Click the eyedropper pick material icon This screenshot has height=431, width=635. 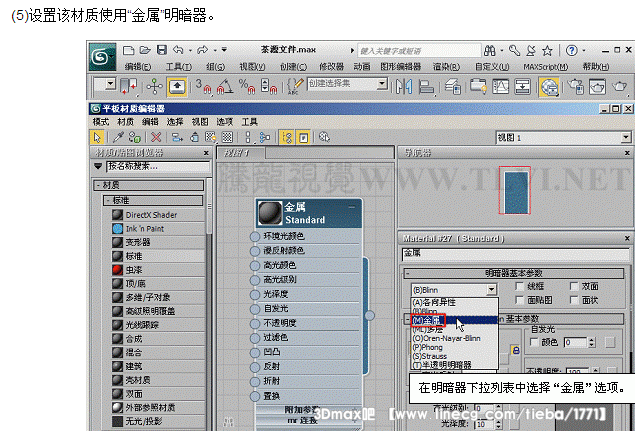coord(118,137)
